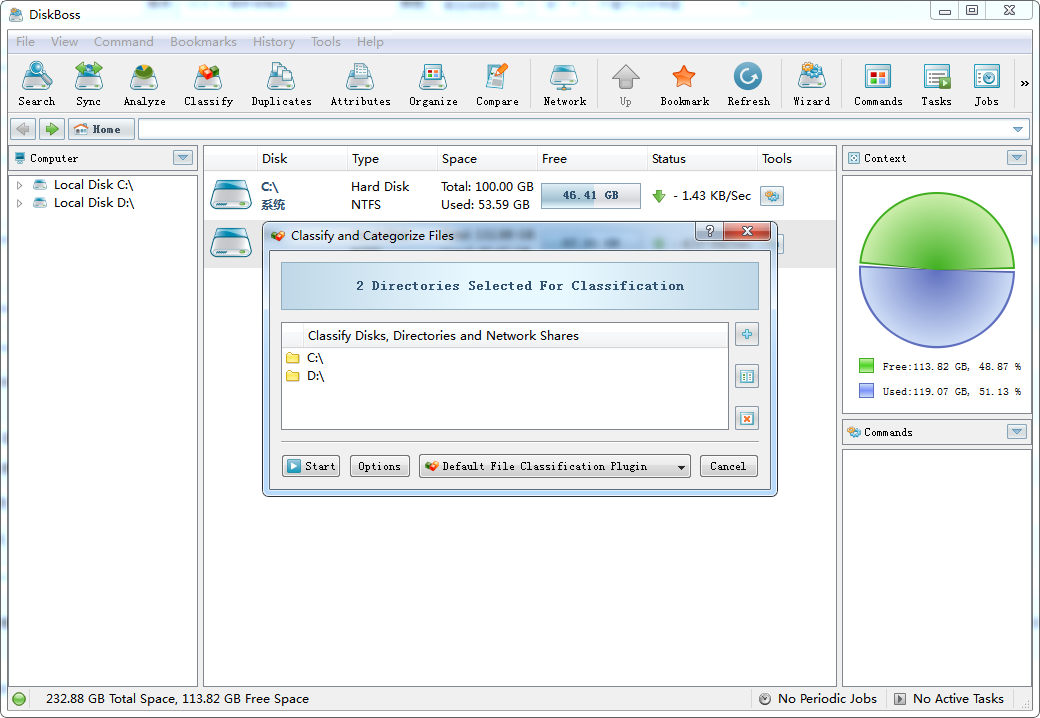This screenshot has height=718, width=1040.
Task: Click the edit directory list icon
Action: point(747,377)
